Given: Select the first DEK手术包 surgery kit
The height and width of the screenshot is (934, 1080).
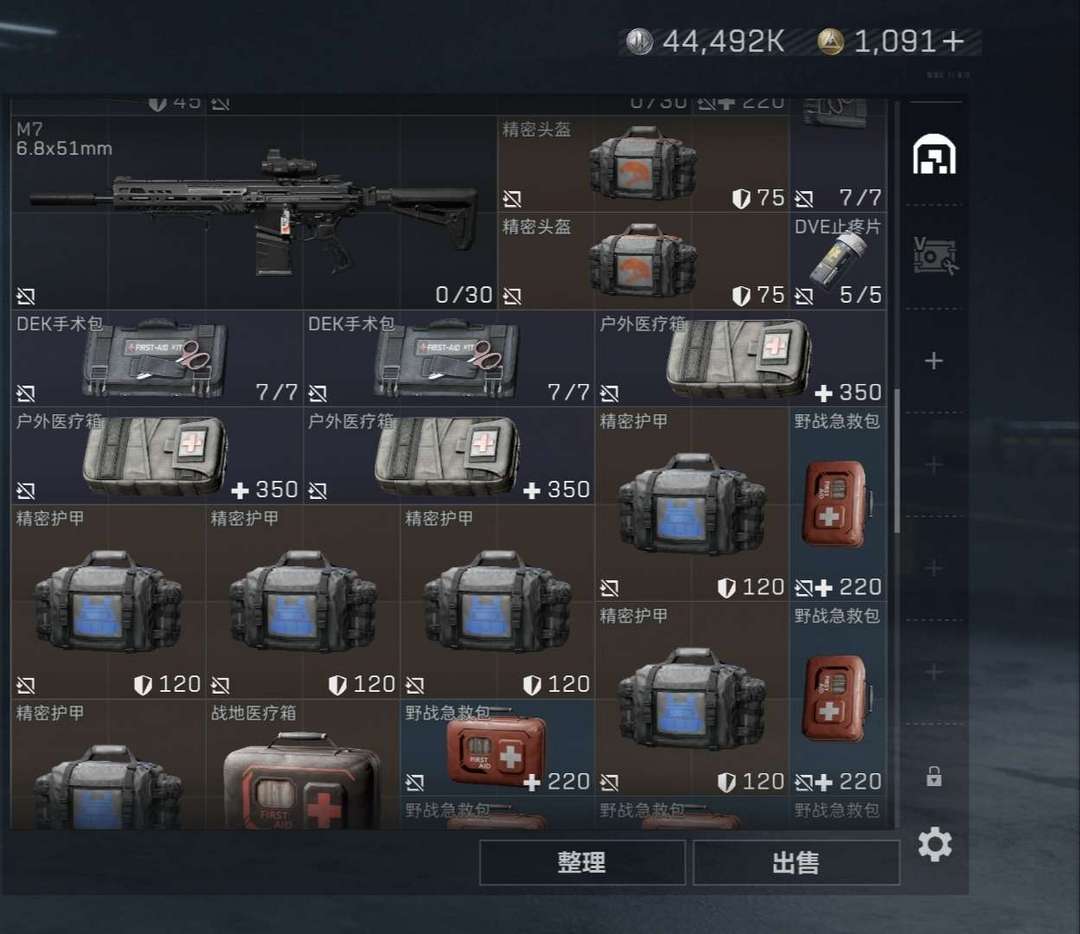Looking at the screenshot, I should coord(157,358).
